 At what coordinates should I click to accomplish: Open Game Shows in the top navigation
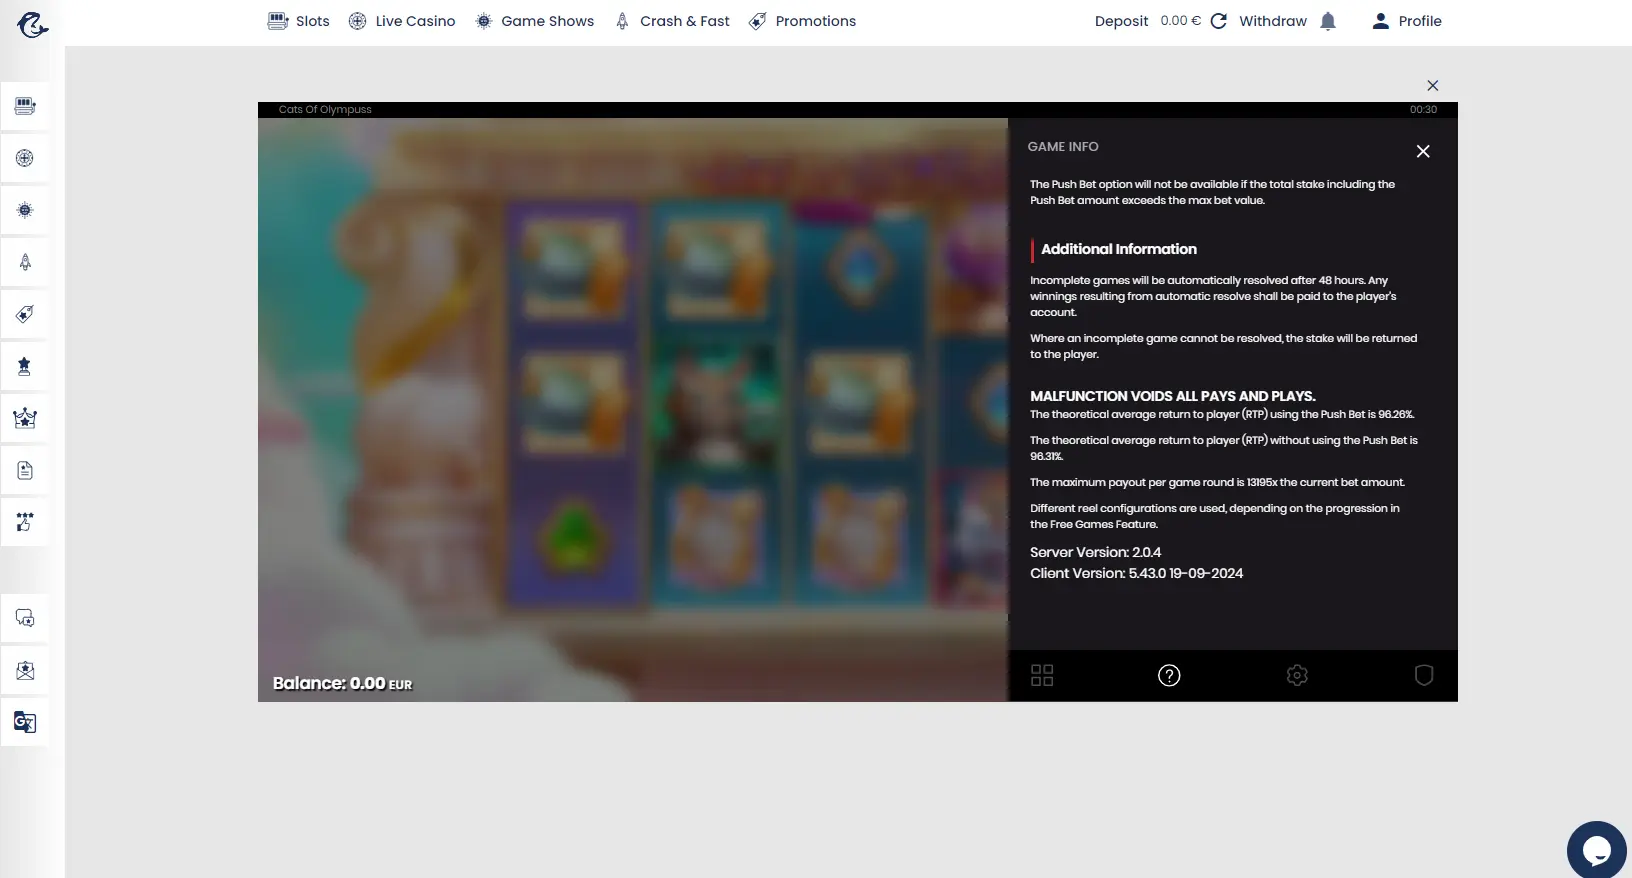point(534,21)
